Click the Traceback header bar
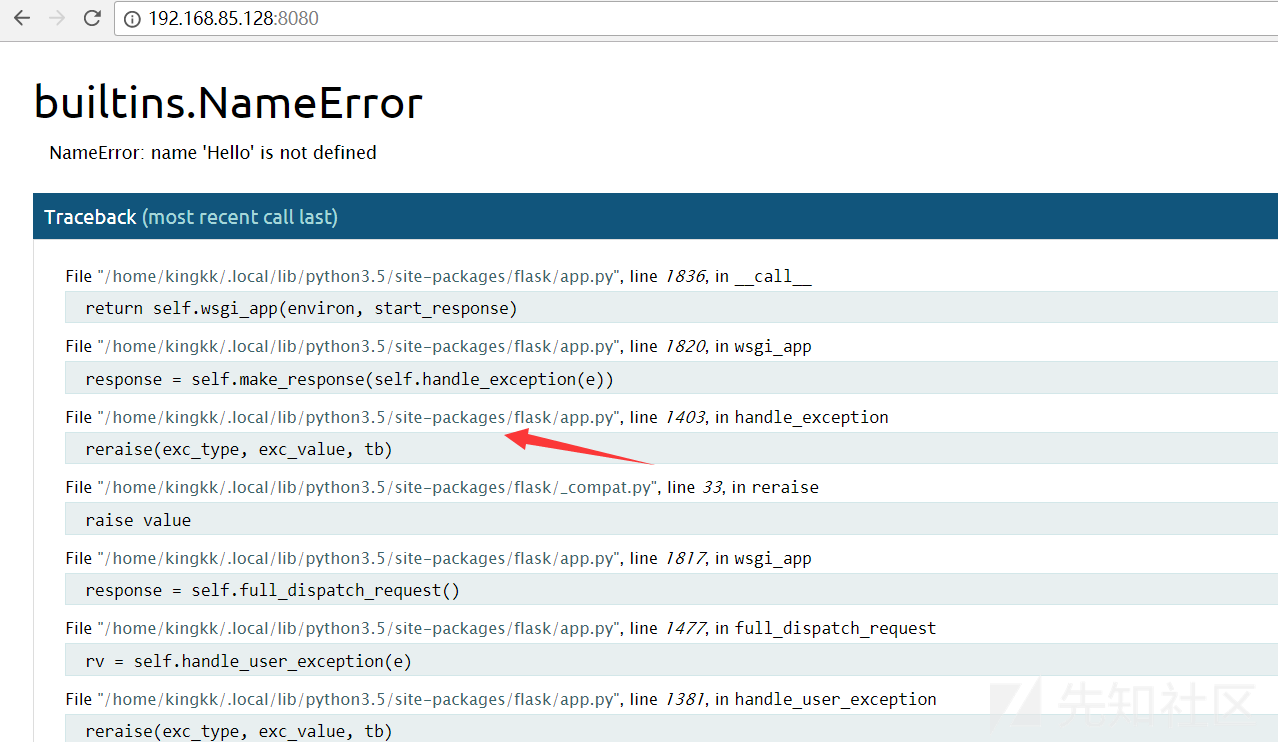 point(655,217)
